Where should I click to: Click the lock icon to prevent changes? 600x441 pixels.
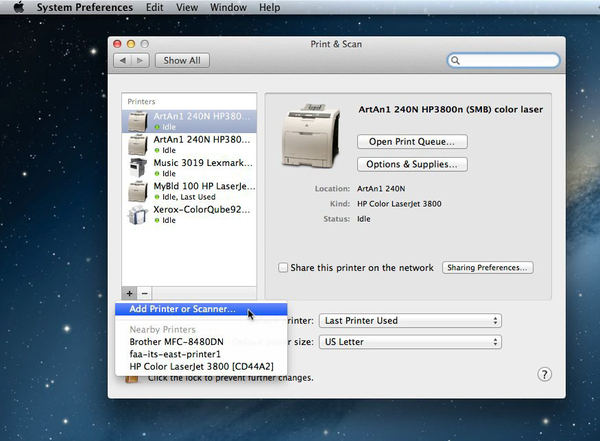coord(131,378)
